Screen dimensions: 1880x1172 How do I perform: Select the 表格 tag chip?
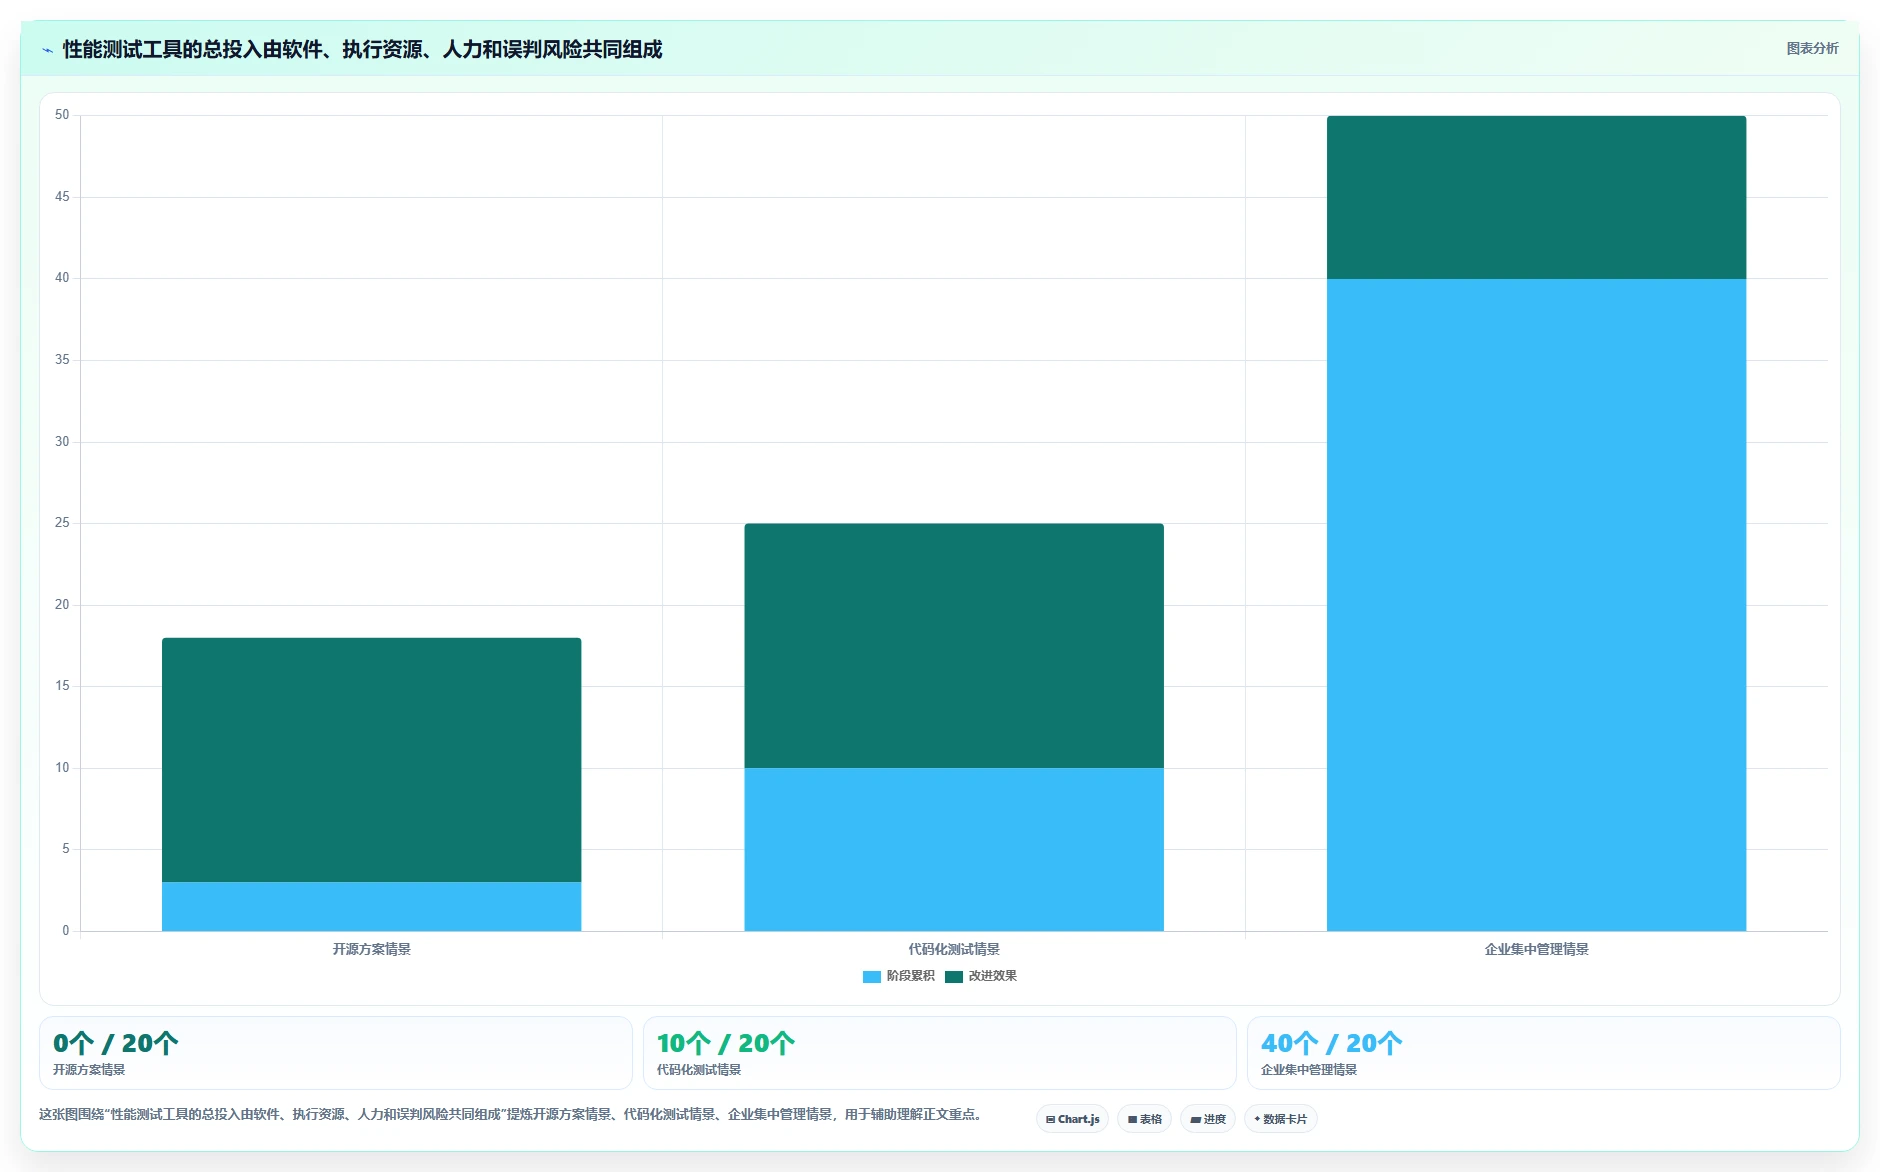point(1144,1119)
